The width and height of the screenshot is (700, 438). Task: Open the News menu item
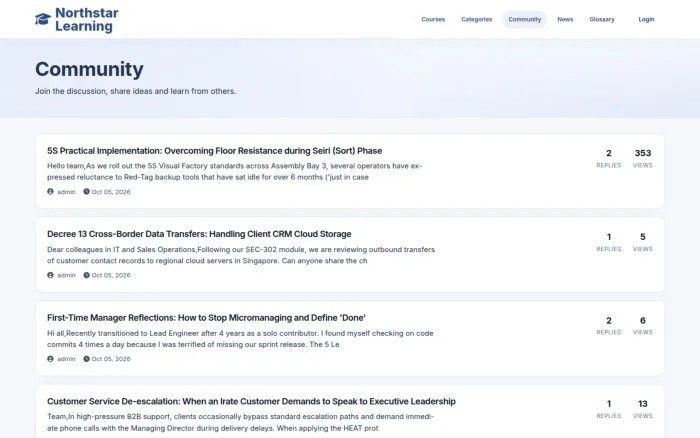point(565,19)
